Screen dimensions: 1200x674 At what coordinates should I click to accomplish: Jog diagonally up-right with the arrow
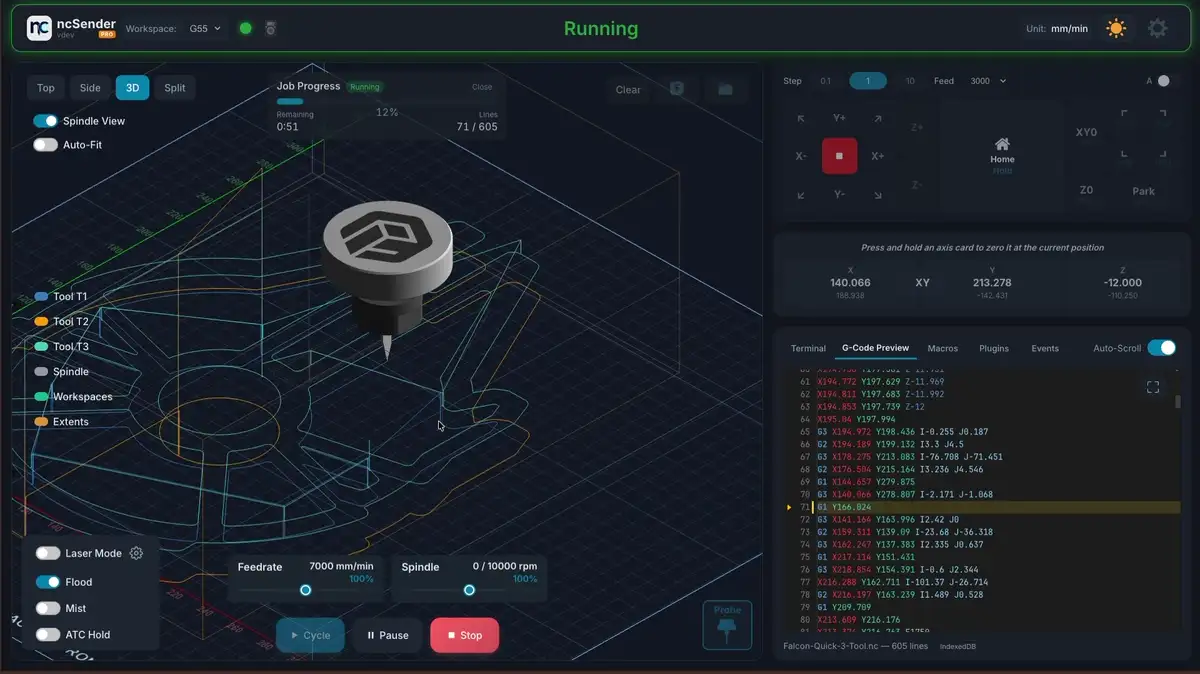[x=877, y=119]
